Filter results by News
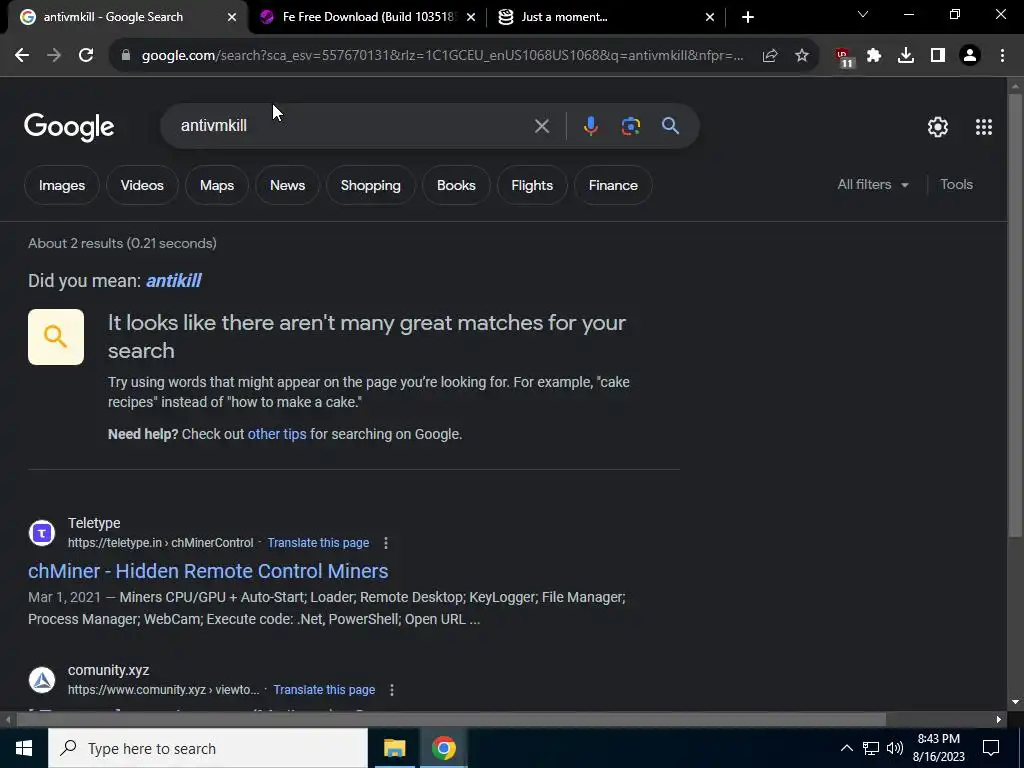Viewport: 1024px width, 768px height. click(287, 185)
